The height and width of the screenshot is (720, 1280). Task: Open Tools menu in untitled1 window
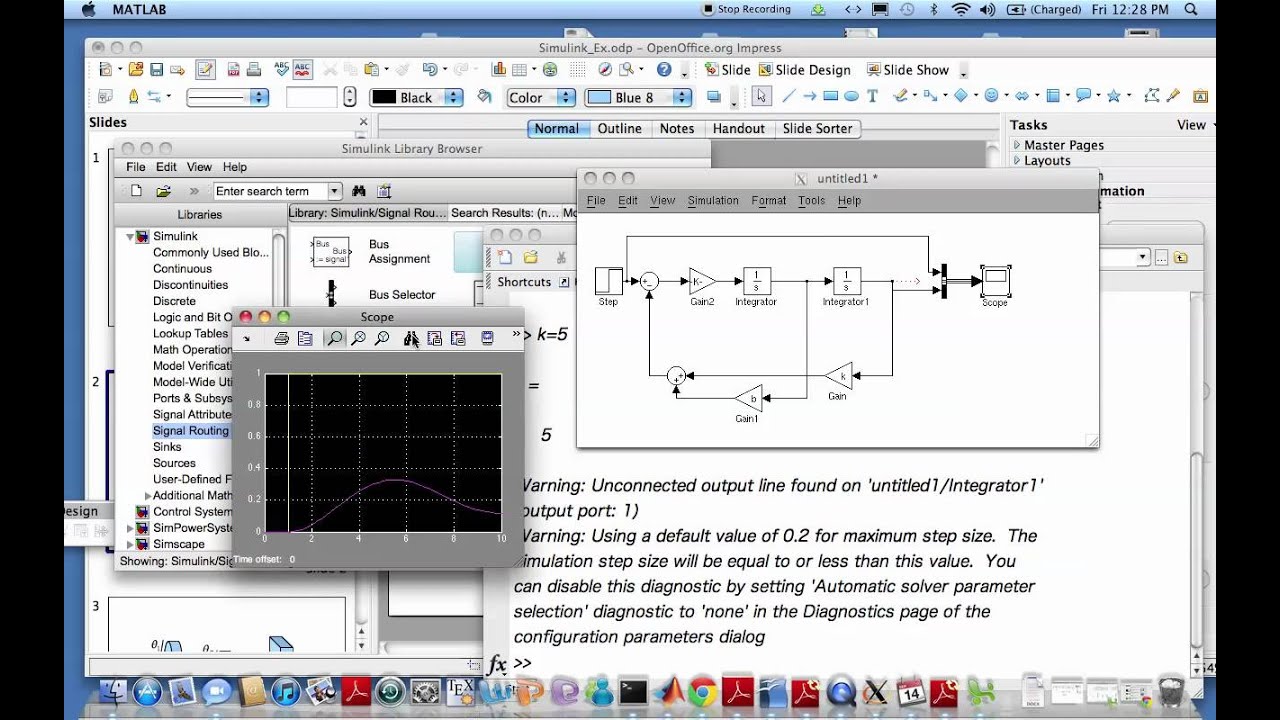click(x=812, y=200)
